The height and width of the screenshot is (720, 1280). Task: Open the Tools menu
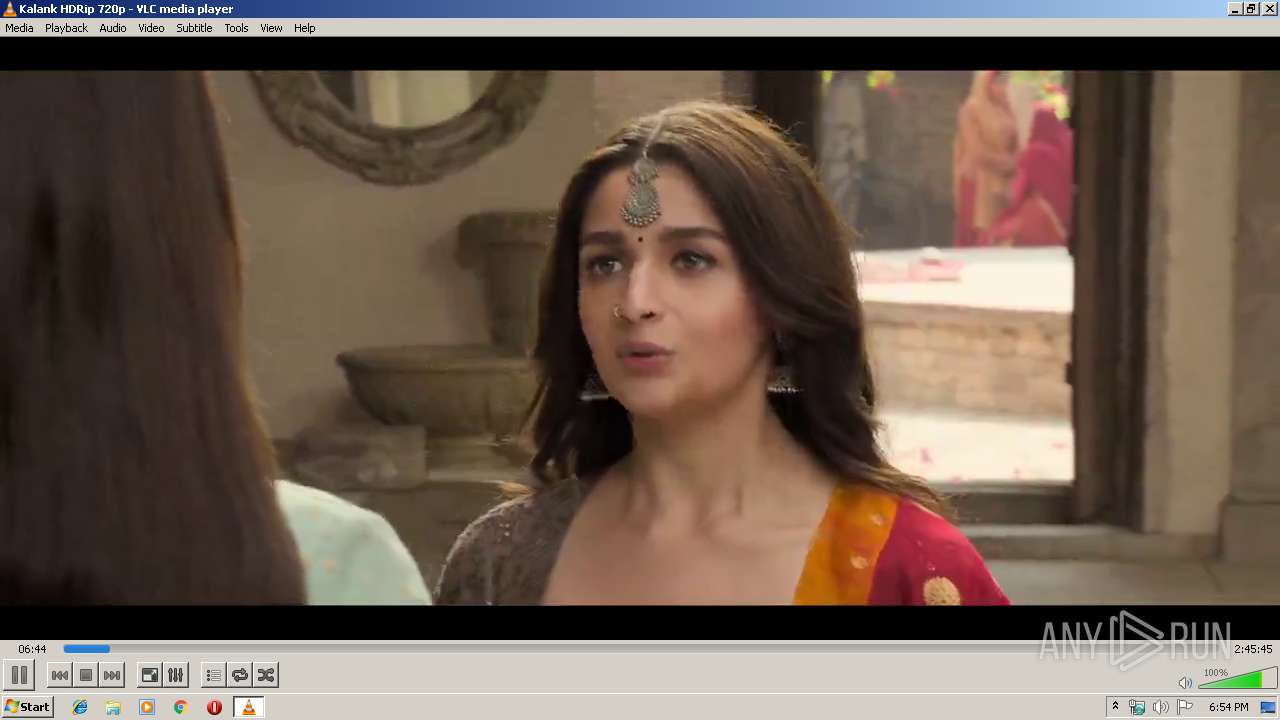236,28
